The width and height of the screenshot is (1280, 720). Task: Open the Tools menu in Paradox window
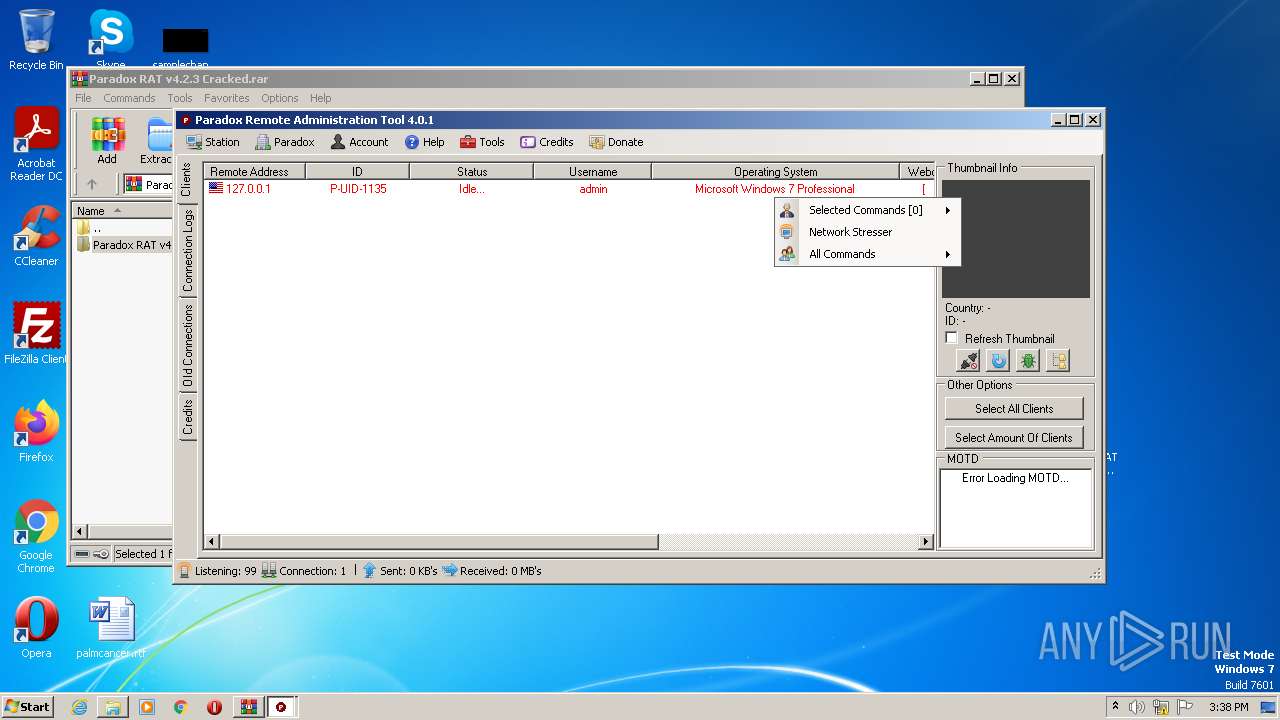pos(482,142)
